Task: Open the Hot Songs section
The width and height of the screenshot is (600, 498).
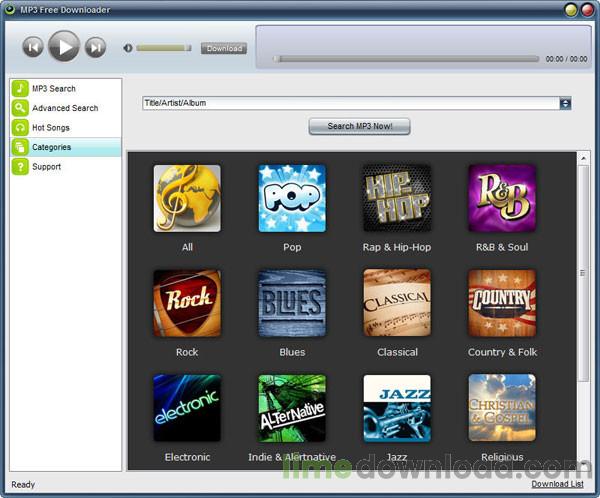Action: tap(50, 128)
